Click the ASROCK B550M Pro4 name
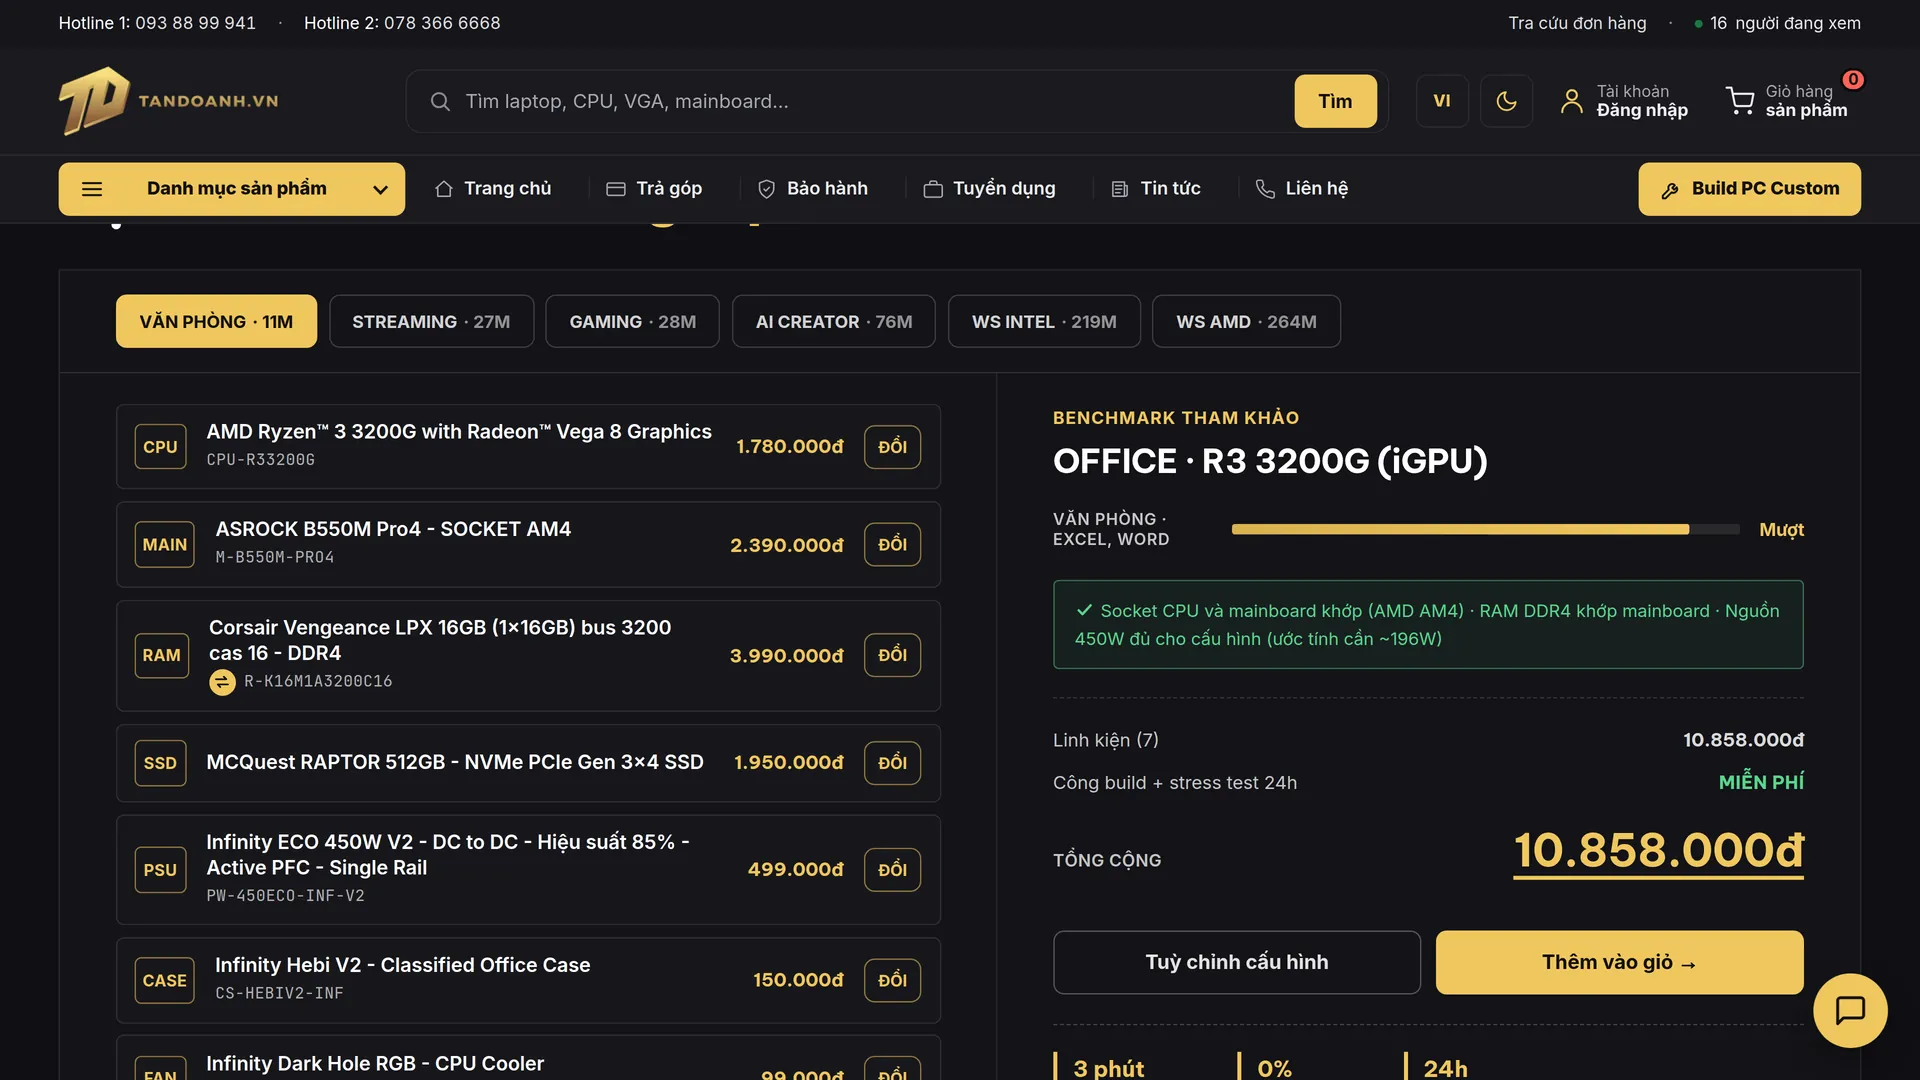The width and height of the screenshot is (1920, 1080). coord(393,530)
